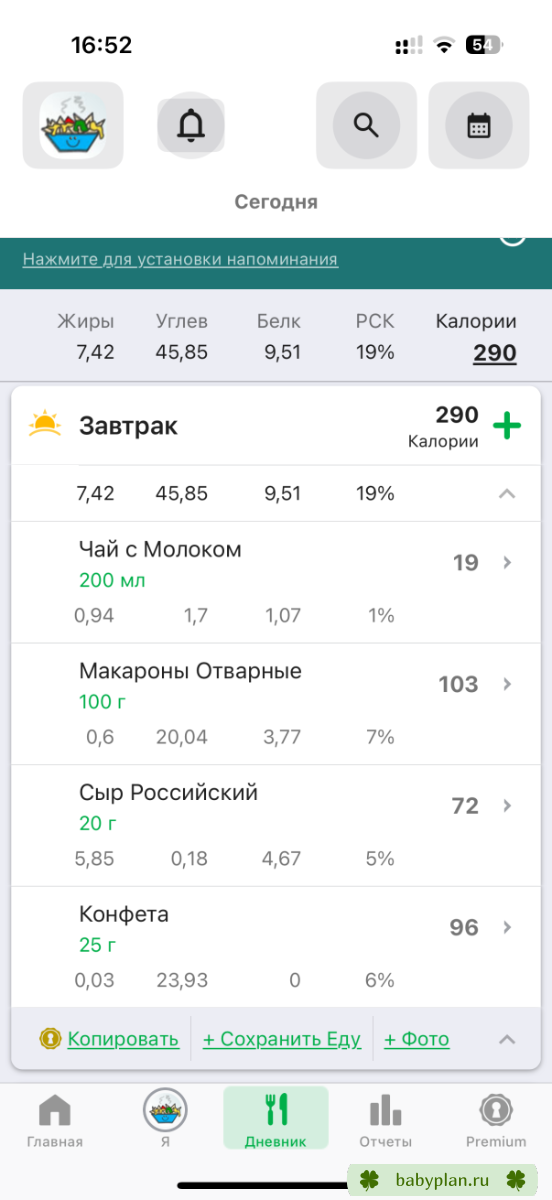Open the calendar date picker icon
This screenshot has height=1200, width=552.
[479, 125]
